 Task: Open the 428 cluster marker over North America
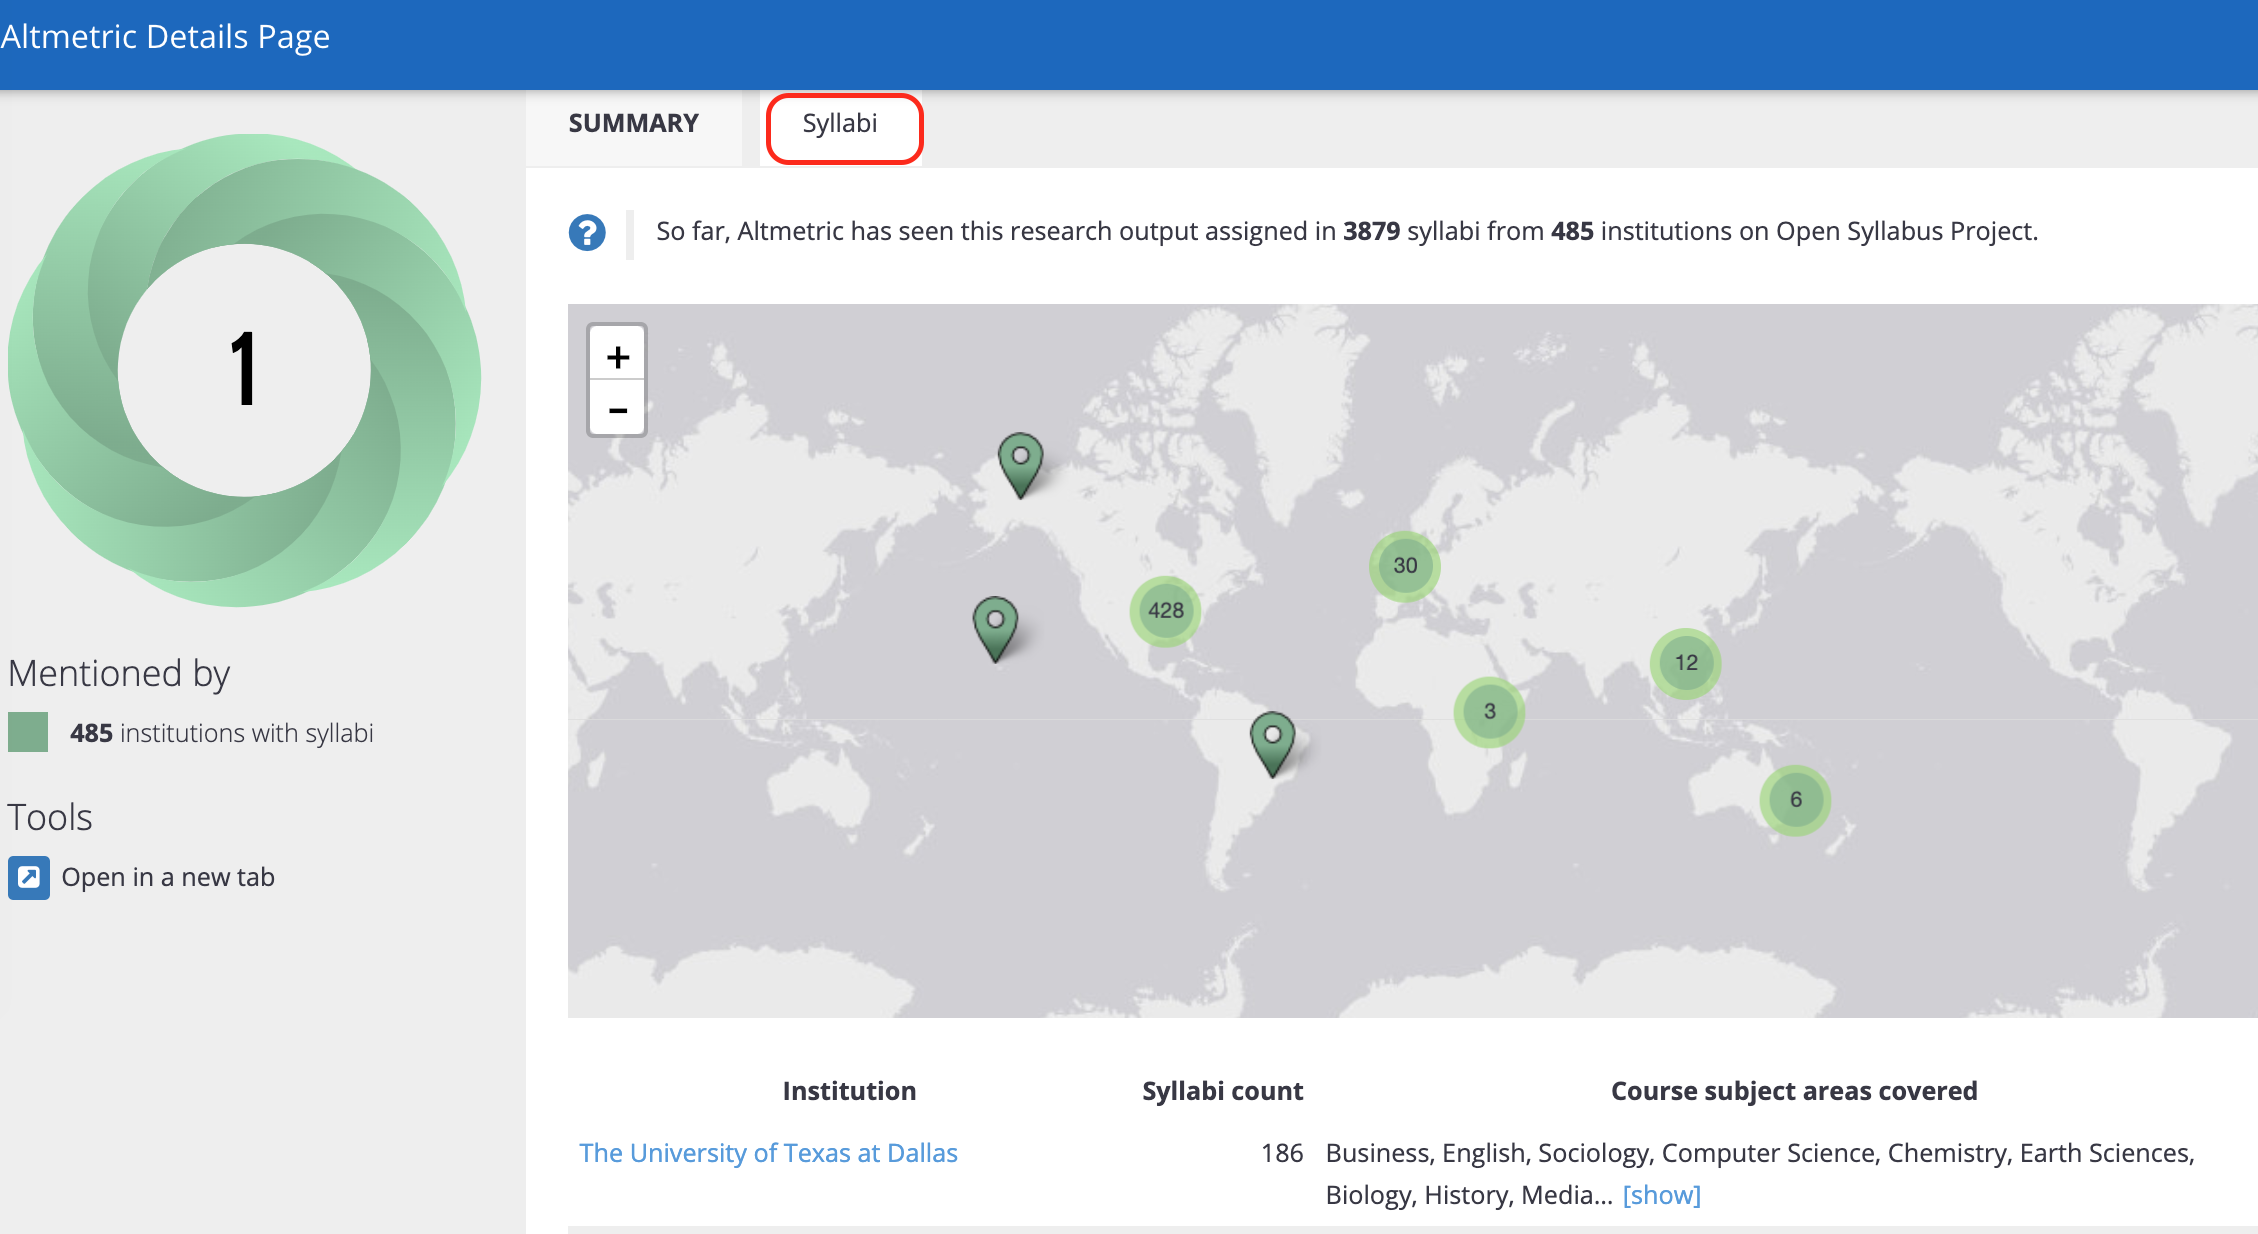pyautogui.click(x=1165, y=610)
